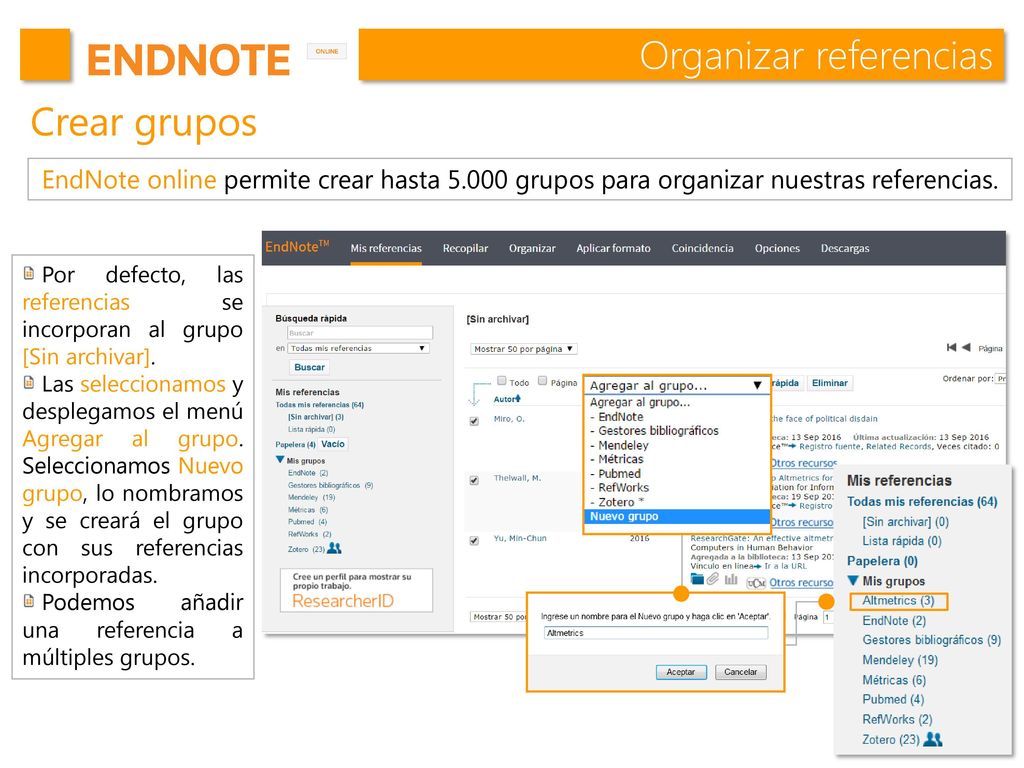1024x768 pixels.
Task: Click the Ir a la URL link
Action: point(786,566)
